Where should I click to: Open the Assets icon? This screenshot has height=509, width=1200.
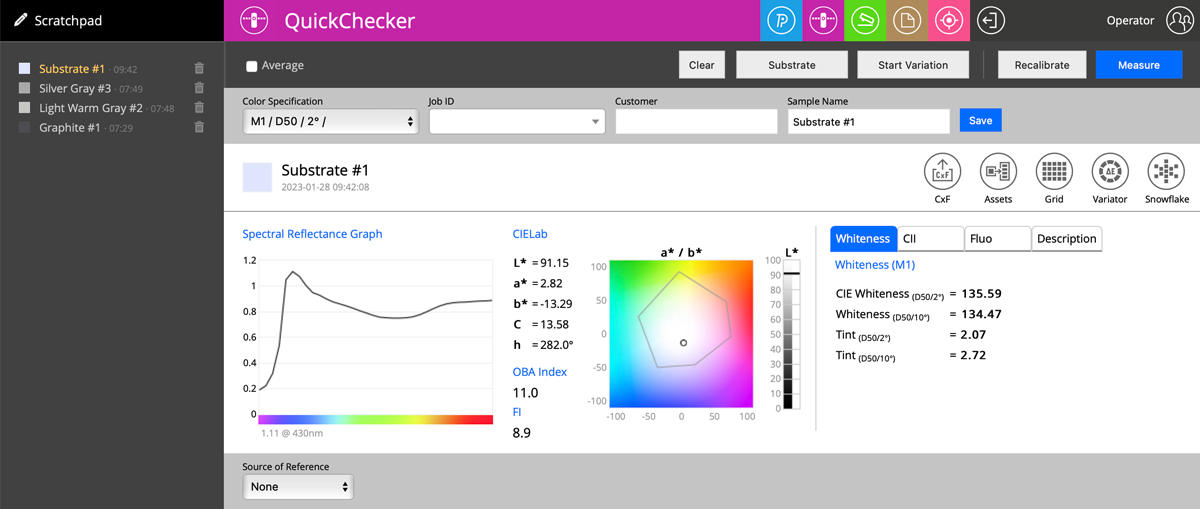[x=998, y=172]
